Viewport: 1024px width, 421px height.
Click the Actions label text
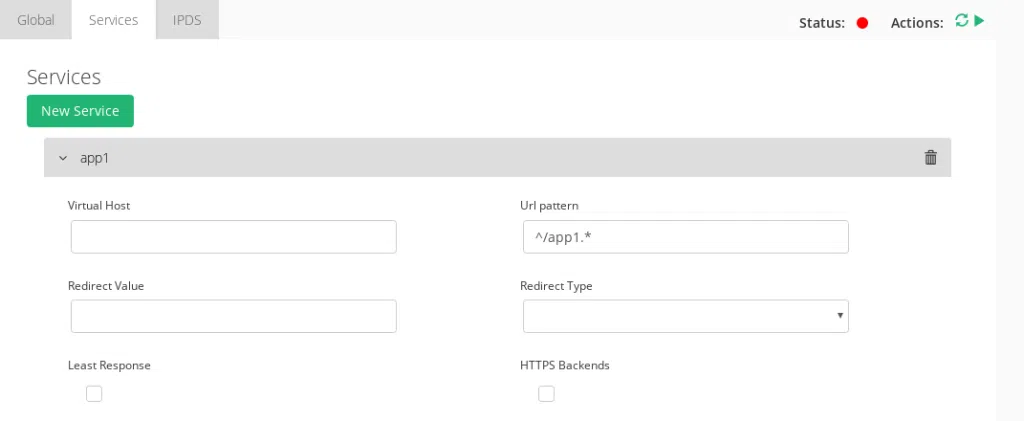(x=916, y=23)
